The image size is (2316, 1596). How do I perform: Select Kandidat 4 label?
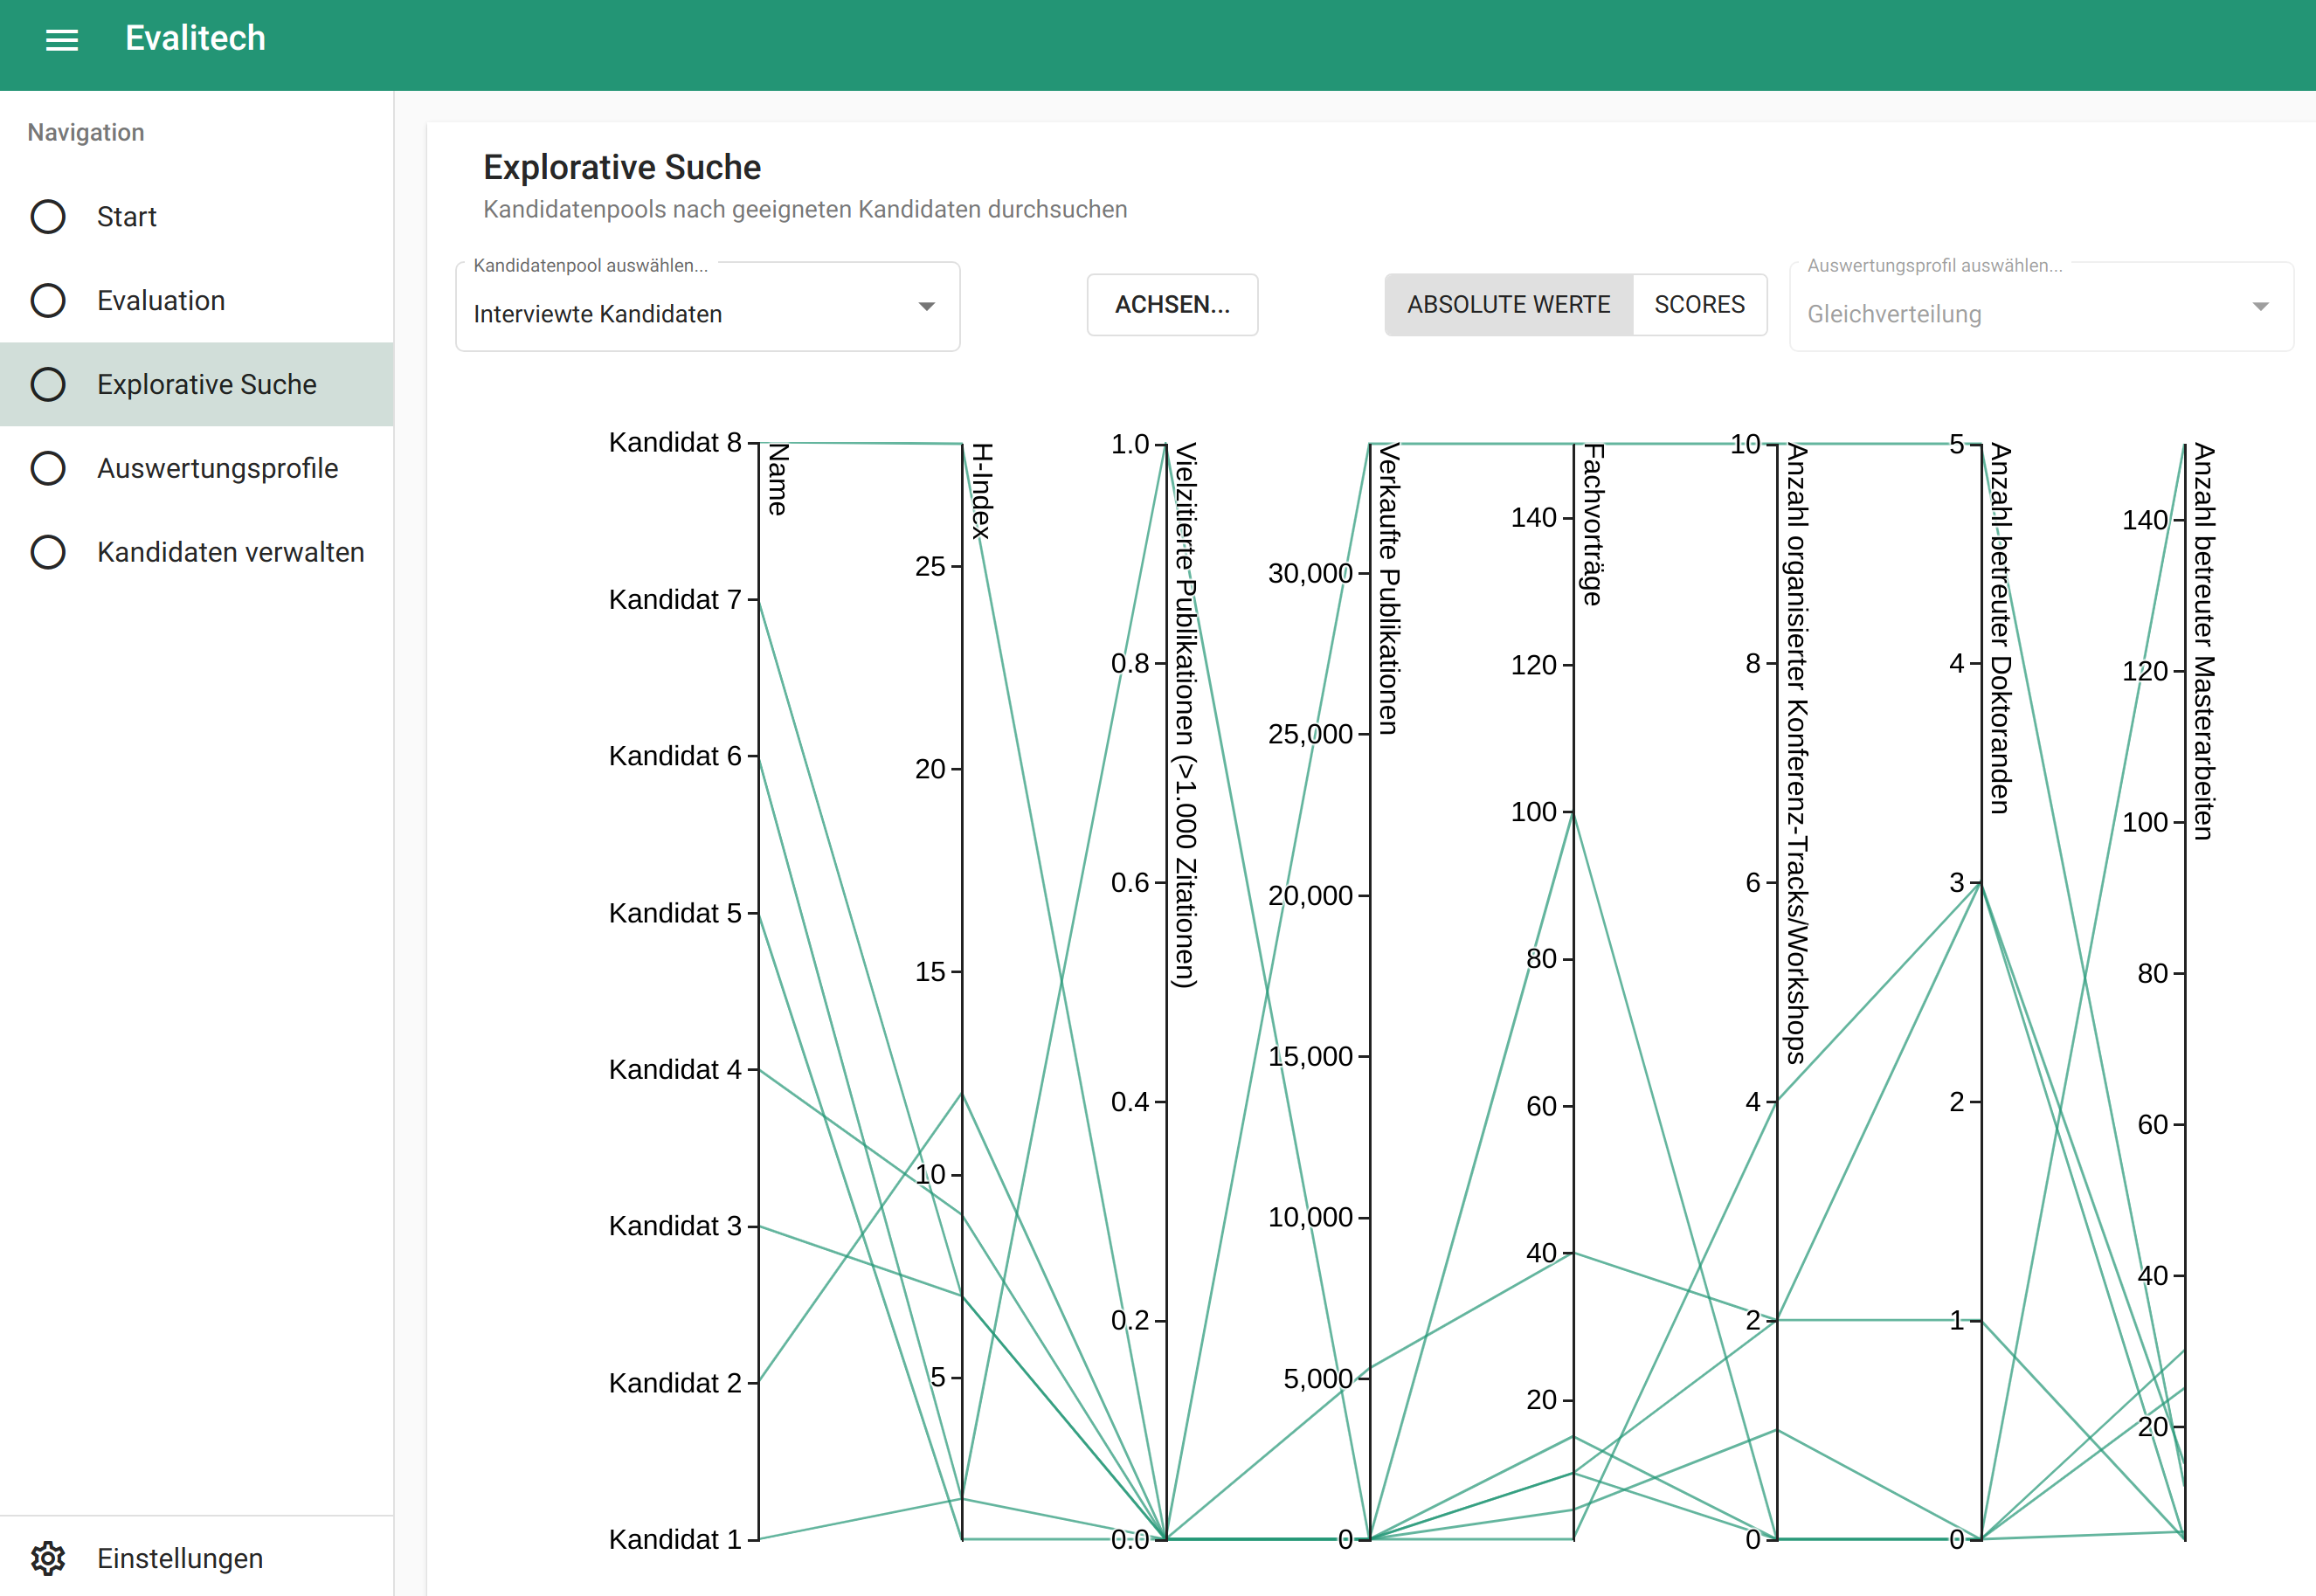point(675,1070)
